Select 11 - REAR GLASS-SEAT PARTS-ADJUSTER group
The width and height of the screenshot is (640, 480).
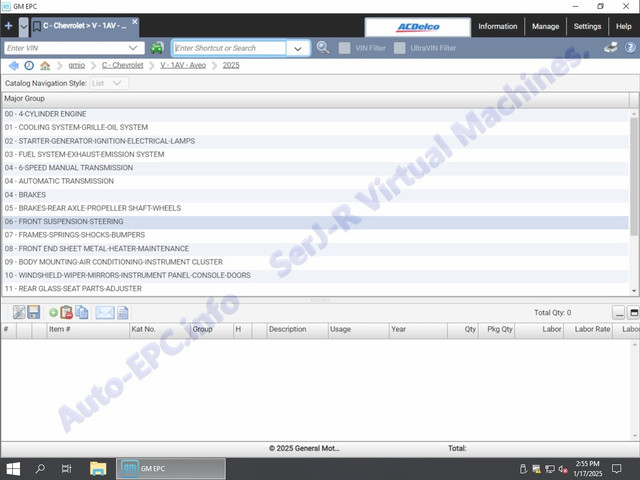315,289
